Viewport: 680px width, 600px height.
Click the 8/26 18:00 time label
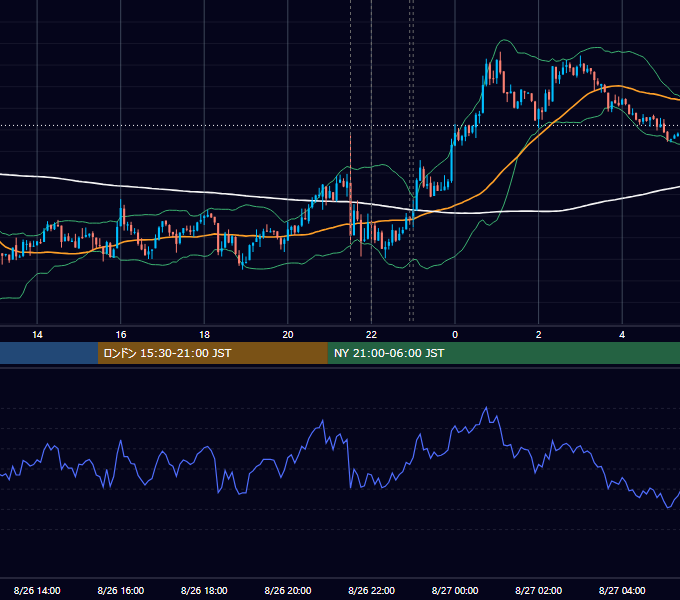[x=204, y=590]
